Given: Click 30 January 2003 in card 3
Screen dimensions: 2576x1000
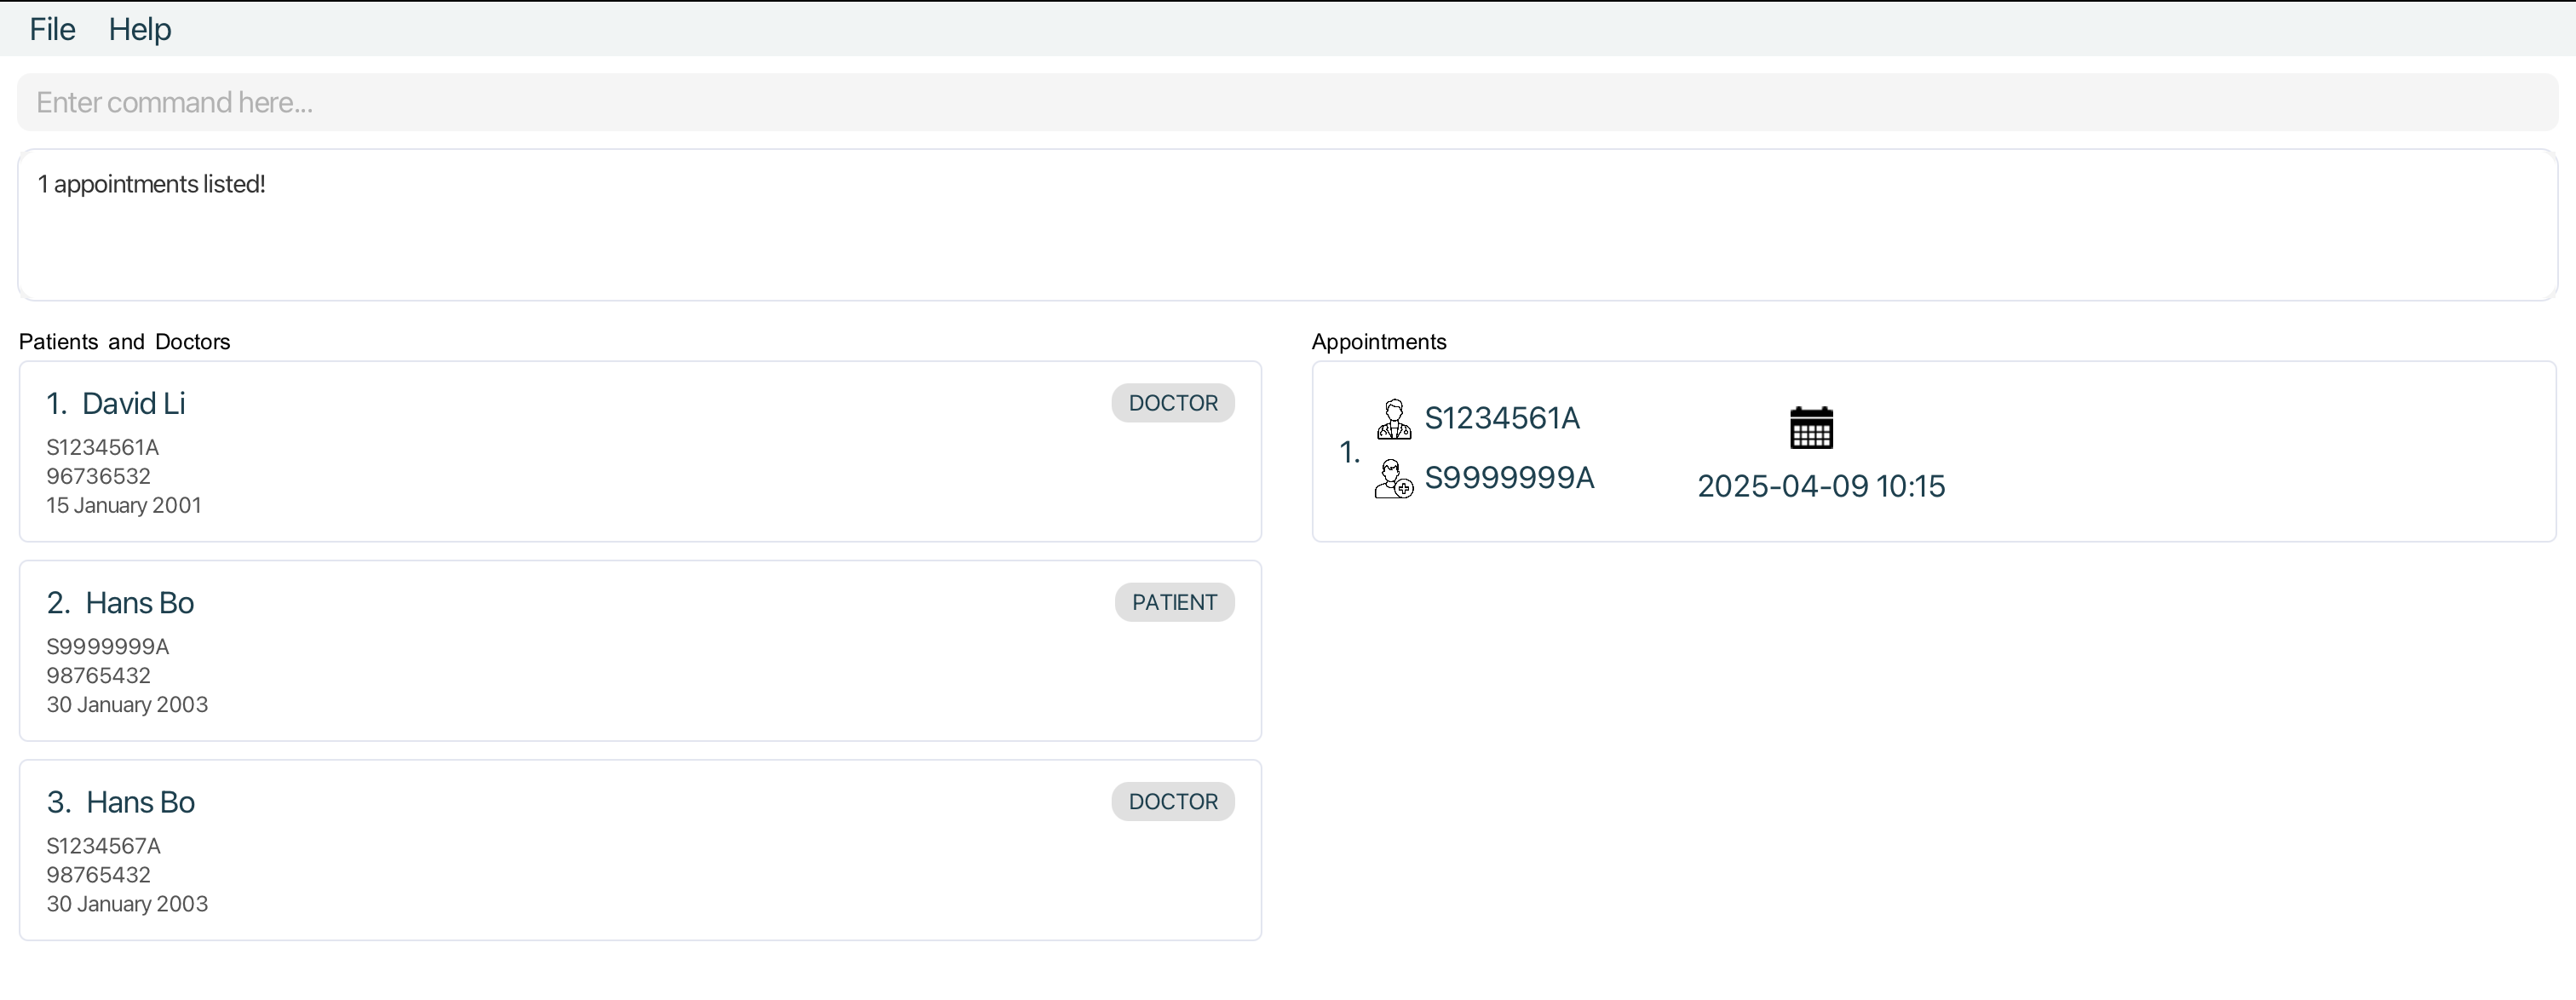Looking at the screenshot, I should [127, 904].
